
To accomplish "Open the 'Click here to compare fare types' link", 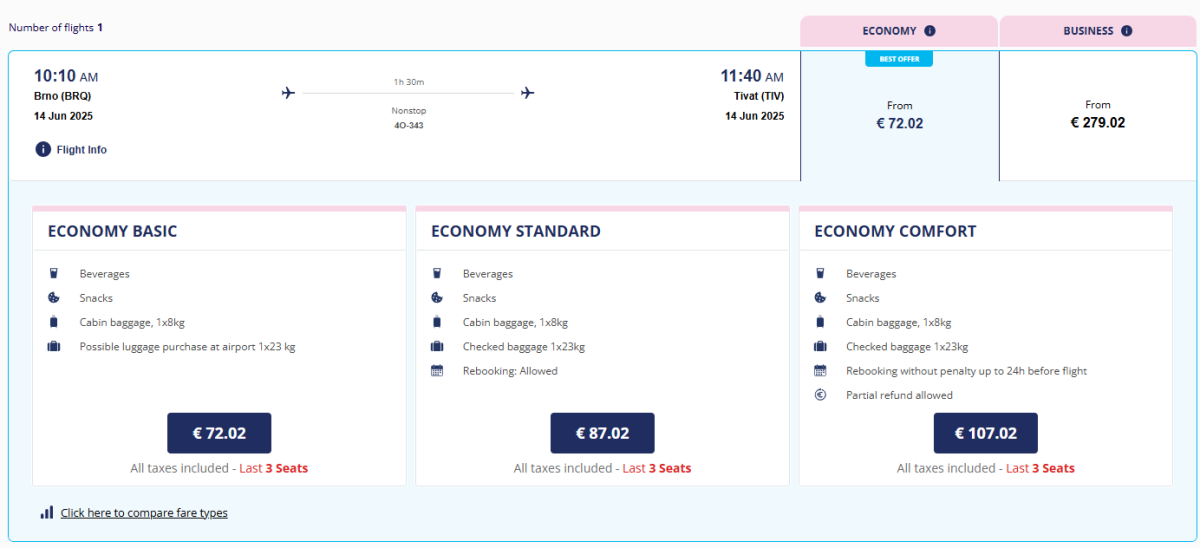I will point(144,513).
